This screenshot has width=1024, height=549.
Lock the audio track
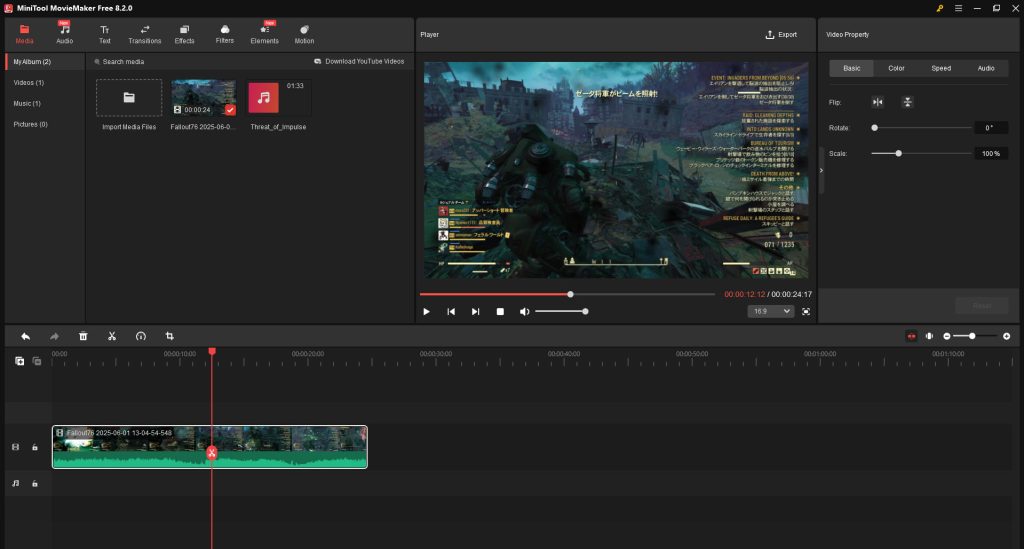point(35,484)
